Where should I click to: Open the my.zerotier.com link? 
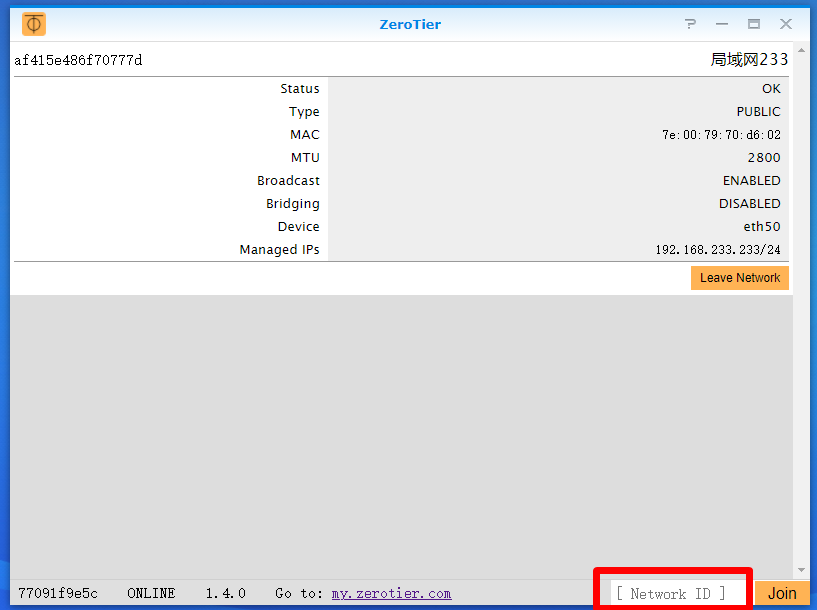[x=391, y=593]
